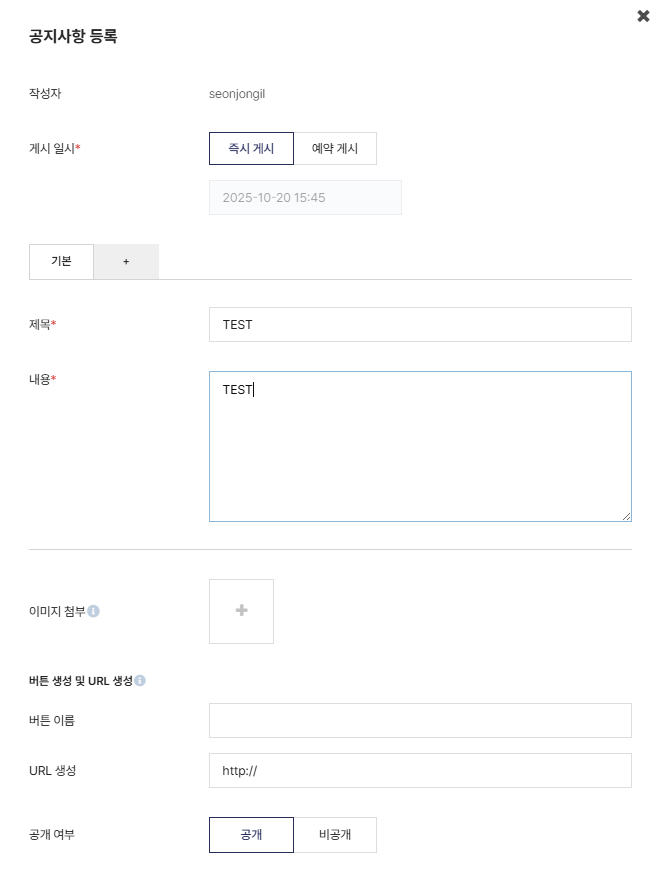Viewport: 659px width, 871px height.
Task: Click the image attachment plus icon
Action: tap(241, 611)
